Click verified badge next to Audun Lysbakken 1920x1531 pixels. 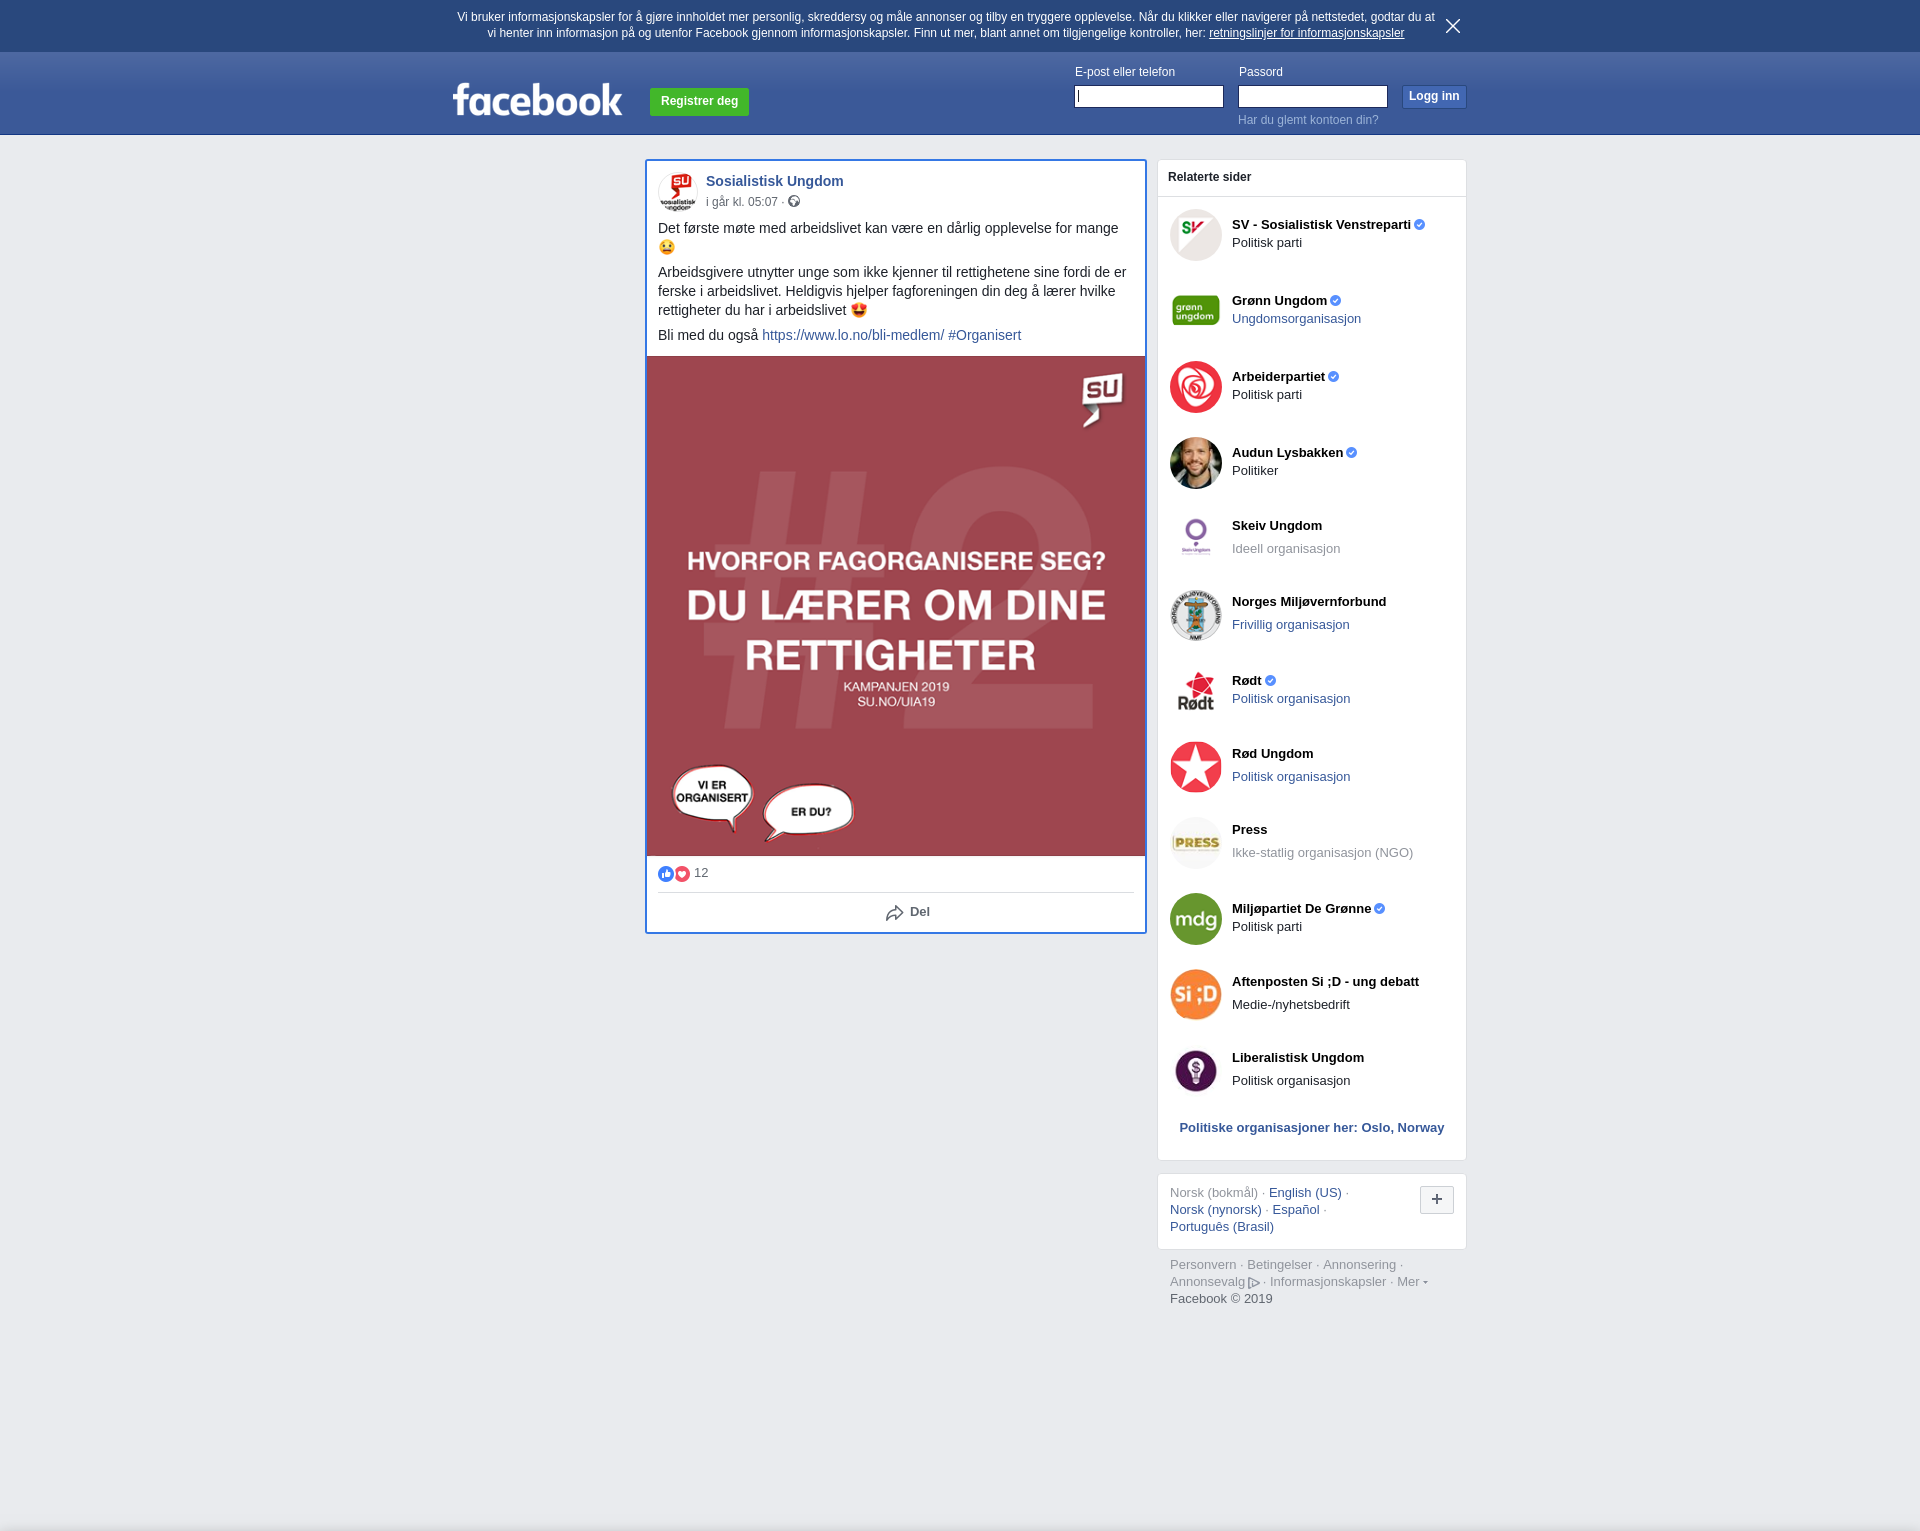click(1352, 453)
